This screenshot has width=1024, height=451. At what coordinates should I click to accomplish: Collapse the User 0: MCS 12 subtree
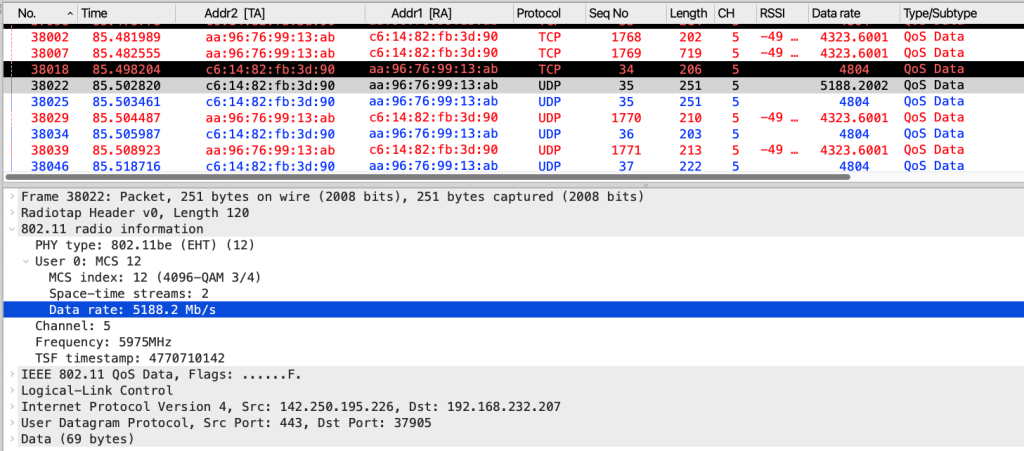pos(25,261)
